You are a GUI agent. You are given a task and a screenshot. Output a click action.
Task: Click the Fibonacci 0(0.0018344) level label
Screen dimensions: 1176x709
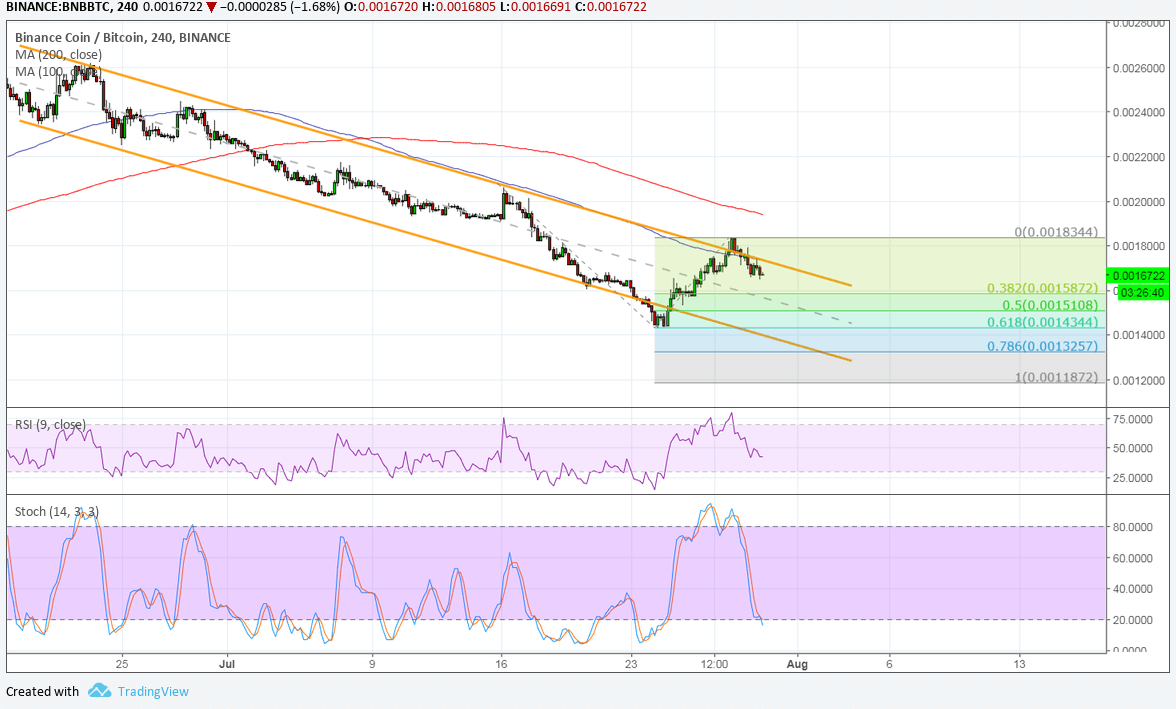(x=1056, y=233)
